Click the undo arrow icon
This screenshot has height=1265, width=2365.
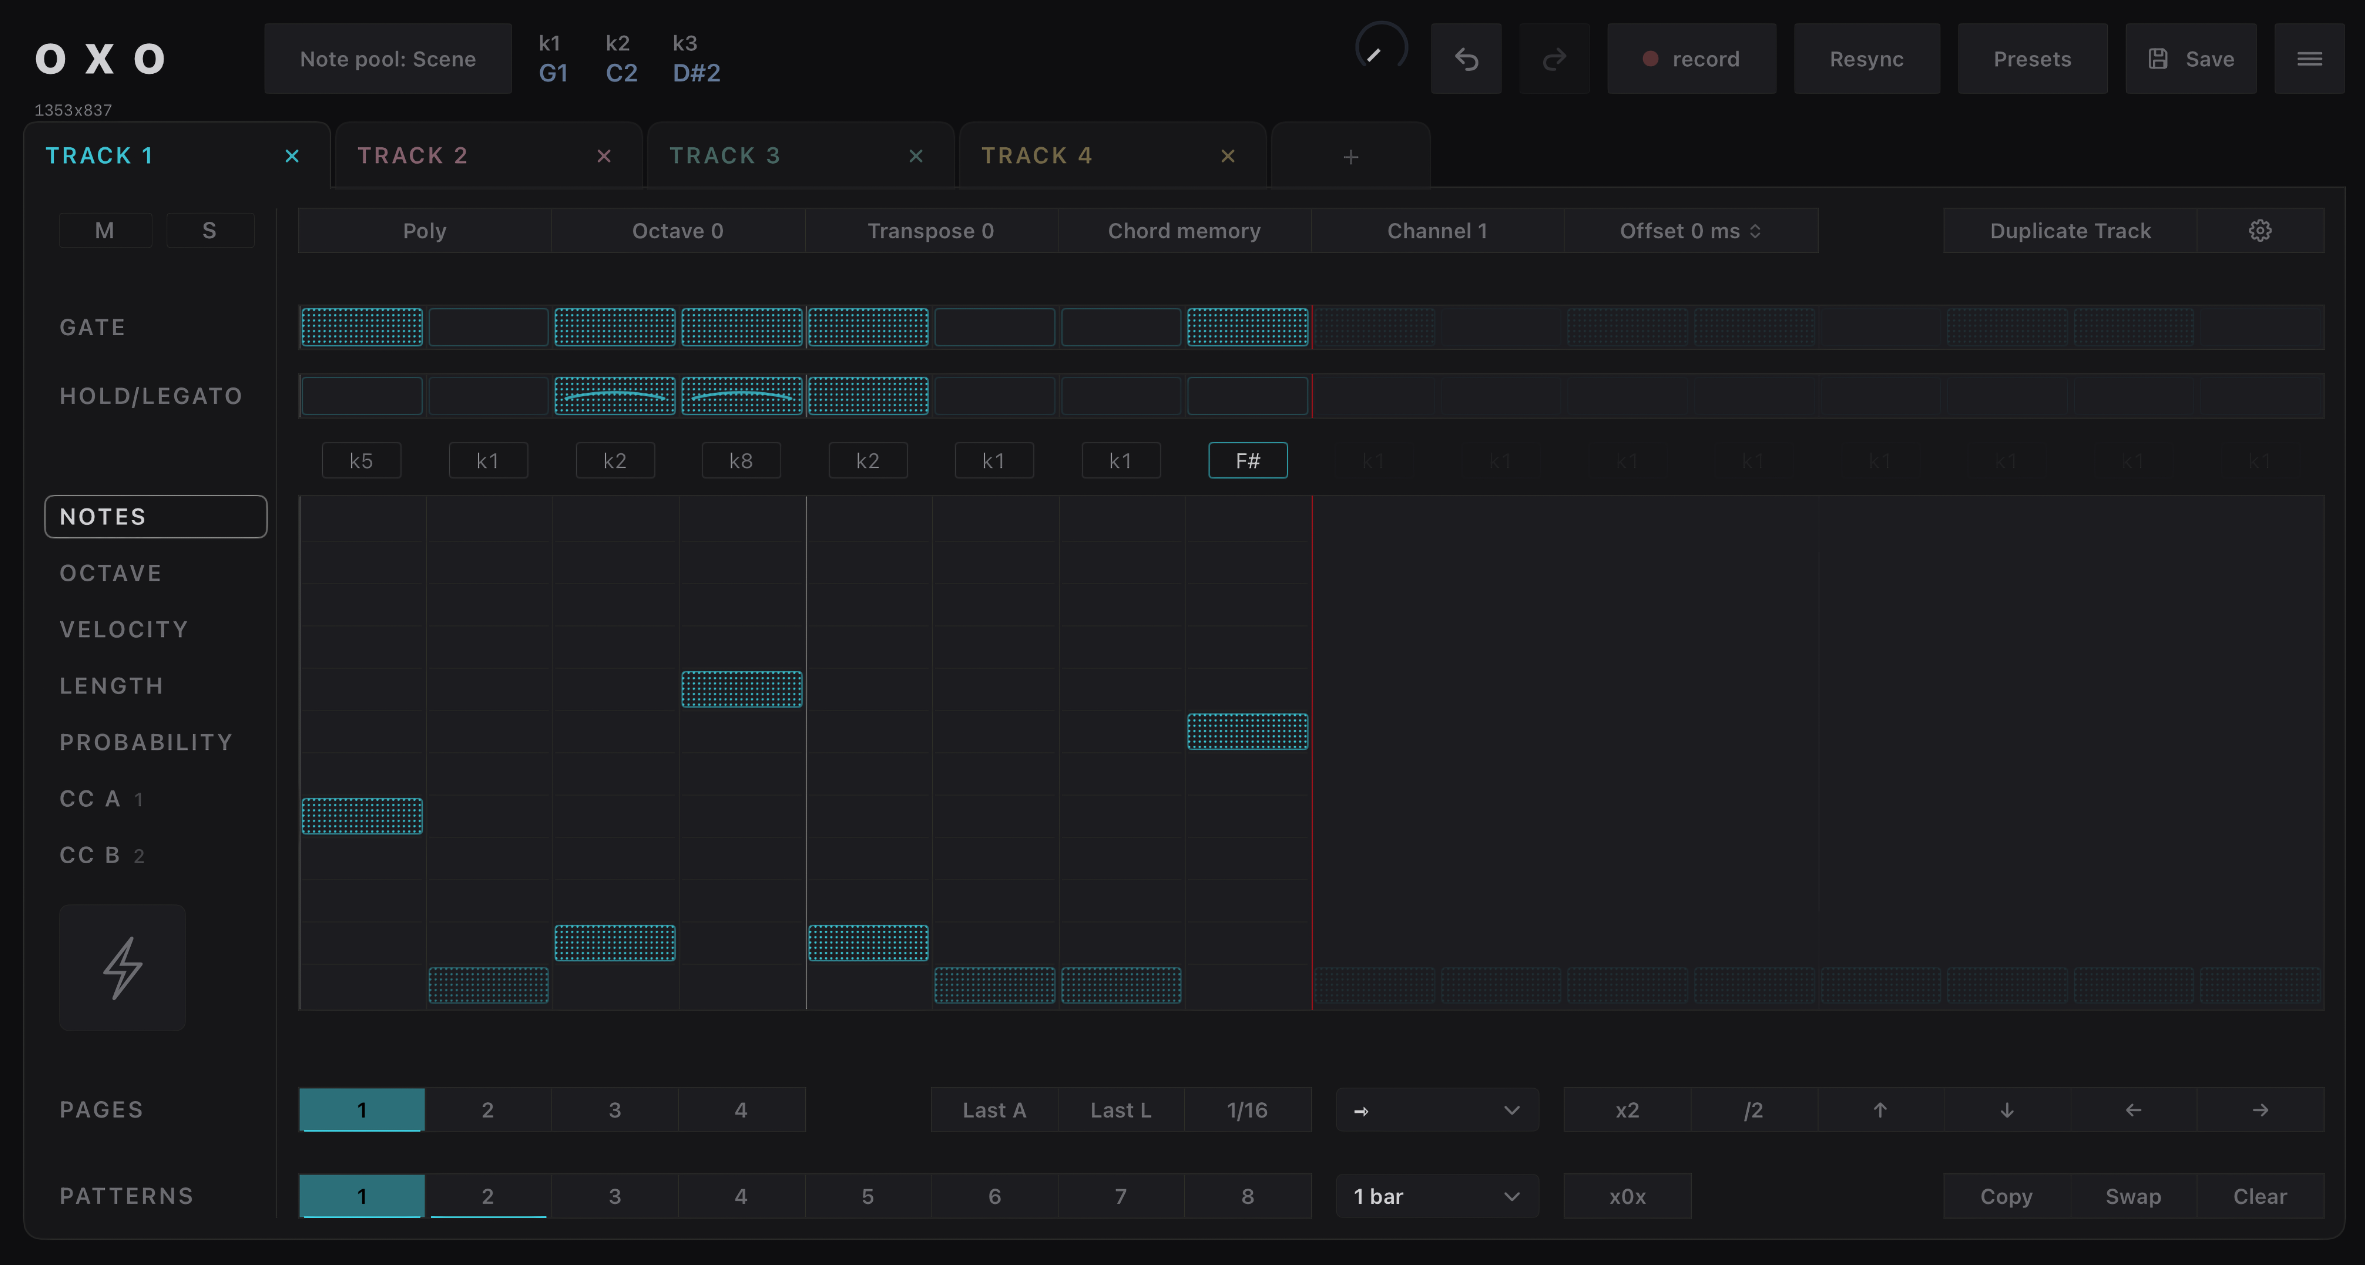pos(1466,59)
